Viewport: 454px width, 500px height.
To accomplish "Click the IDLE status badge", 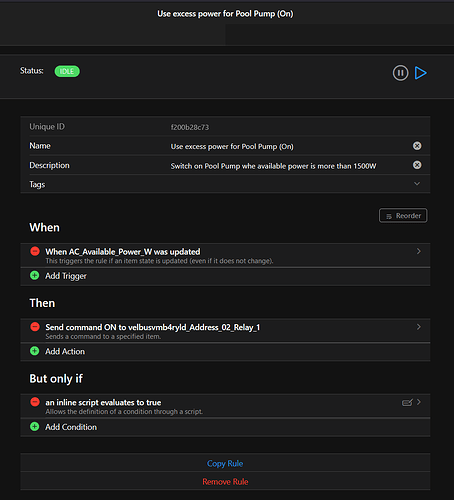I will click(x=67, y=71).
